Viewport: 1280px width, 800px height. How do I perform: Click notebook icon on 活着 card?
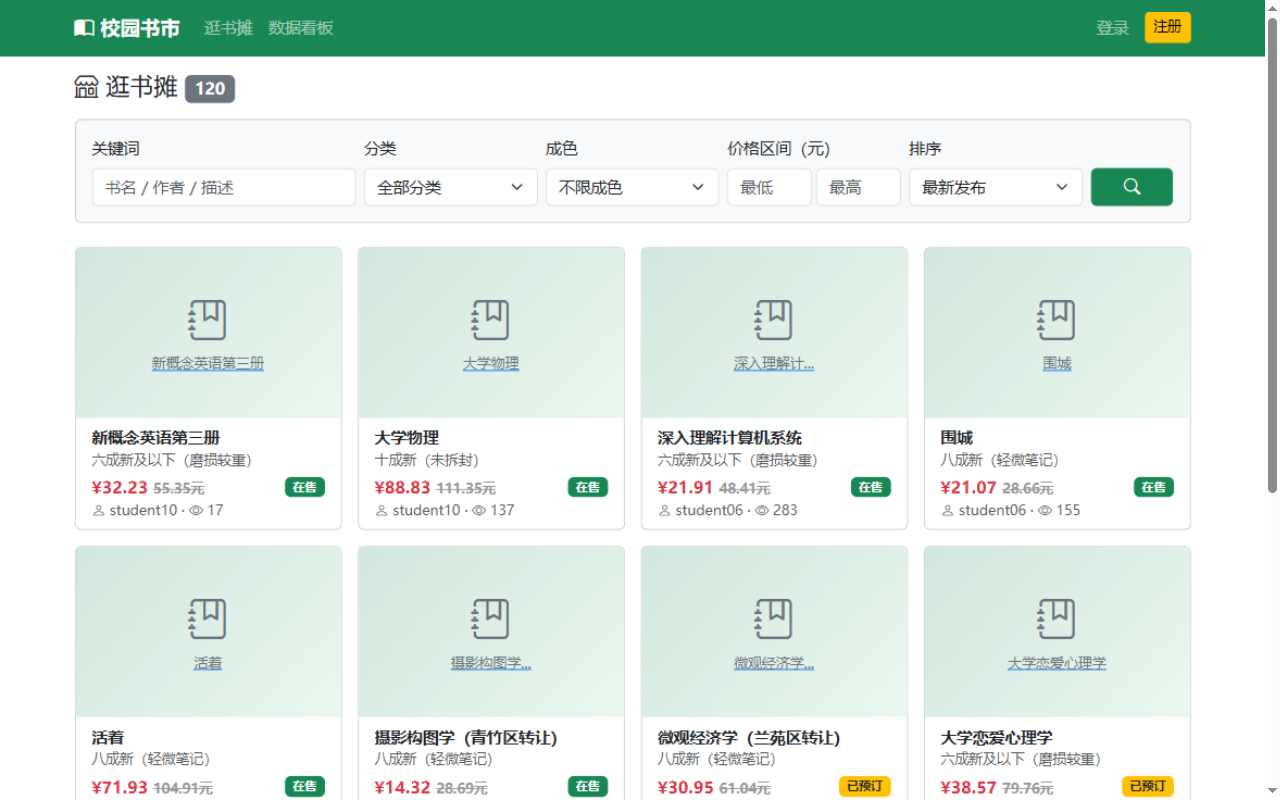tap(208, 619)
